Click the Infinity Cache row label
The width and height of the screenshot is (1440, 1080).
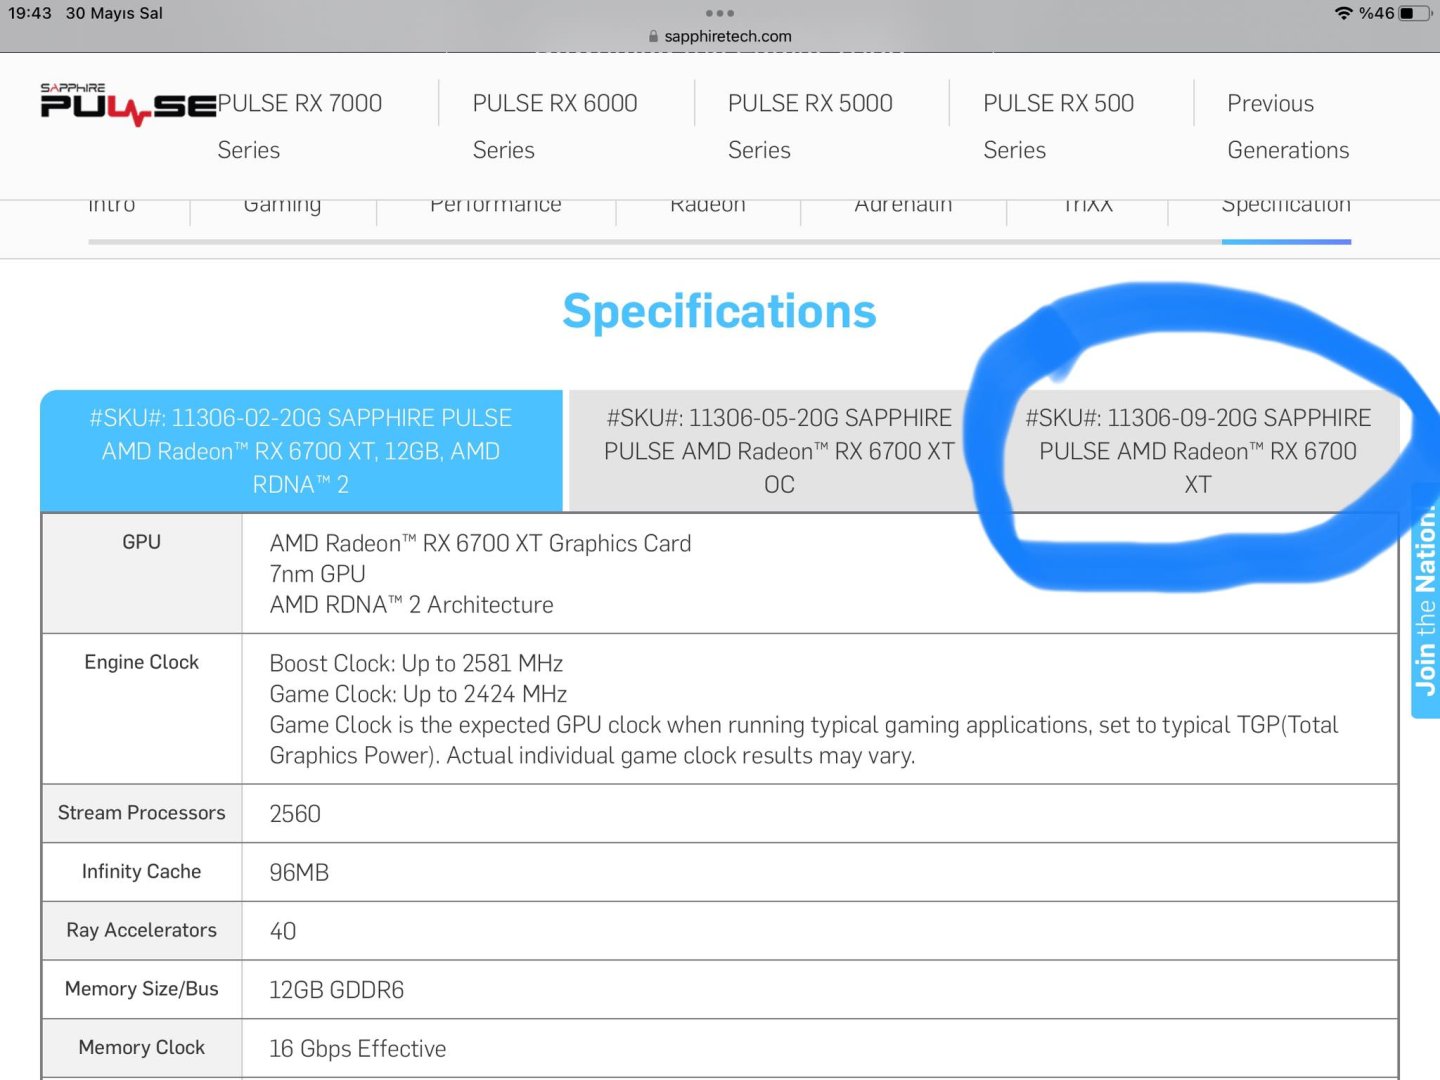tap(142, 872)
